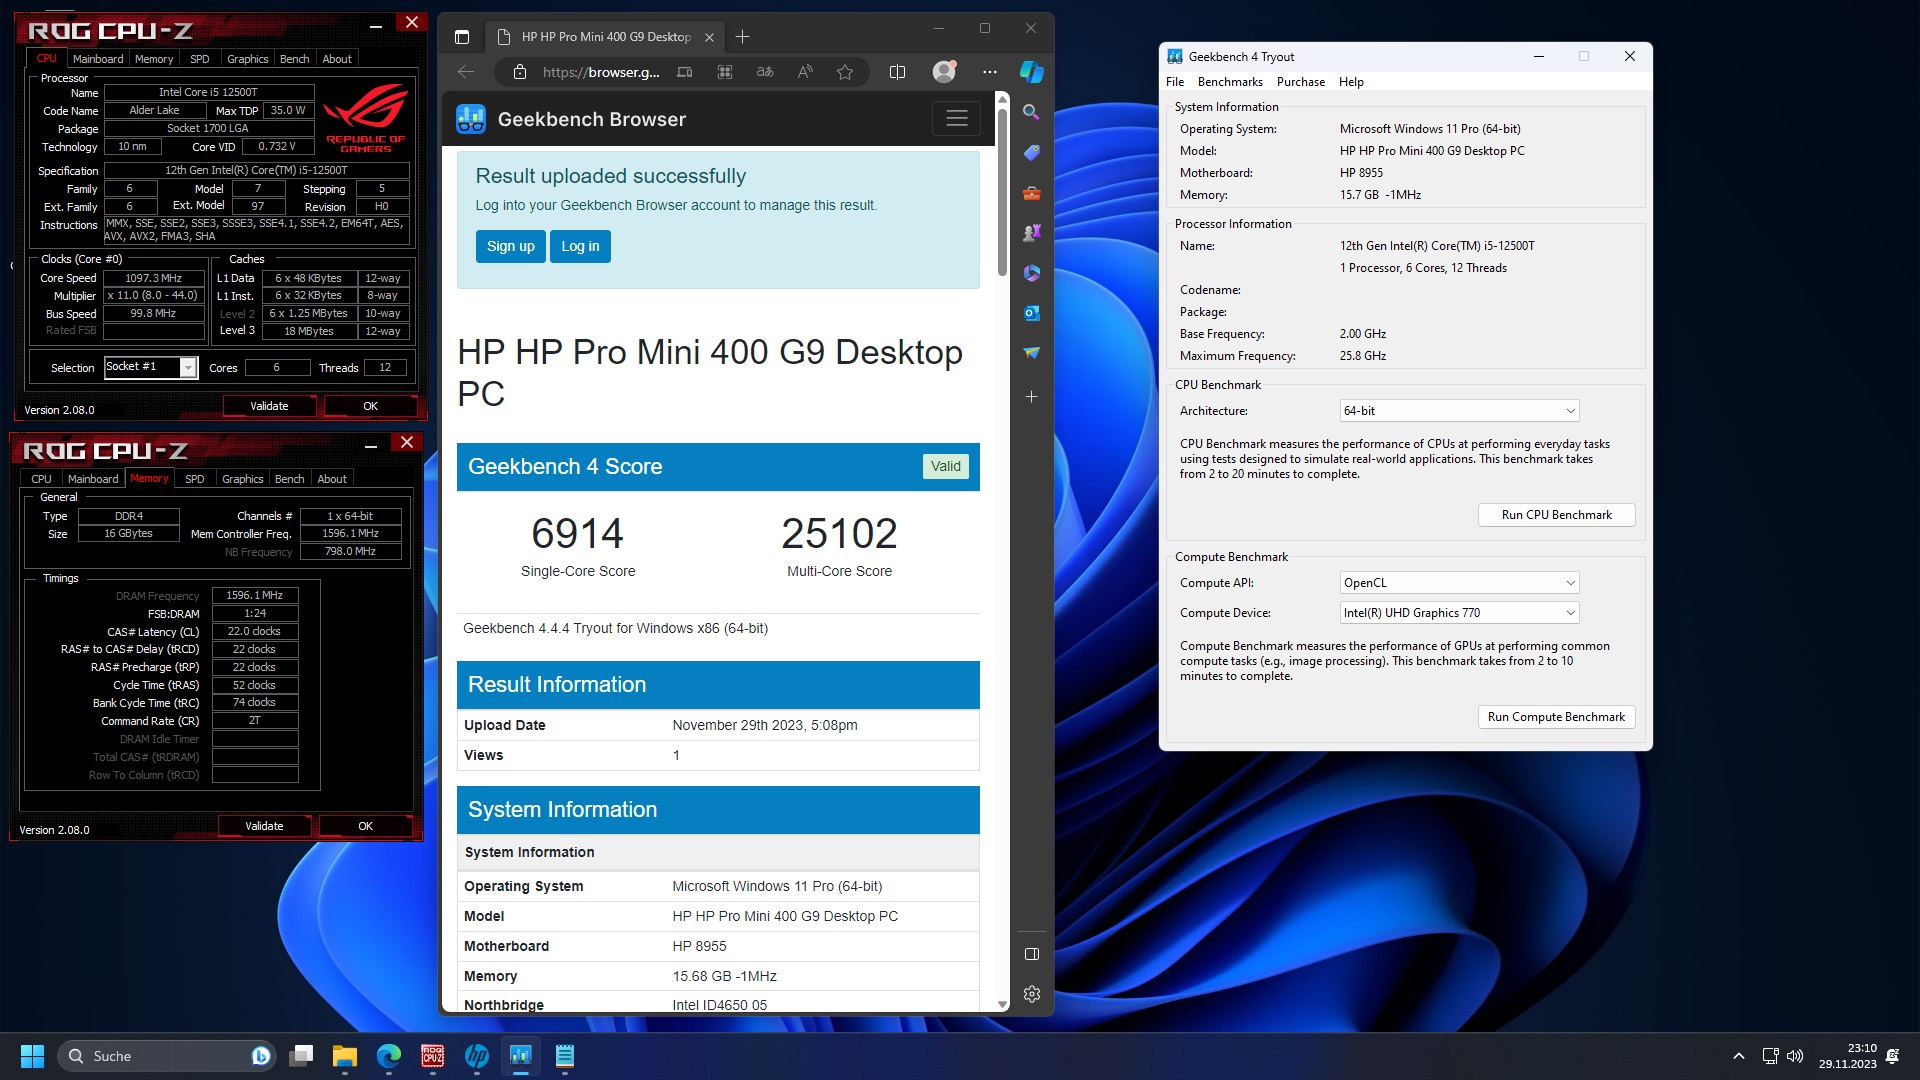The image size is (1920, 1080).
Task: Switch to Graphics tab in top CPU-Z window
Action: pos(247,59)
